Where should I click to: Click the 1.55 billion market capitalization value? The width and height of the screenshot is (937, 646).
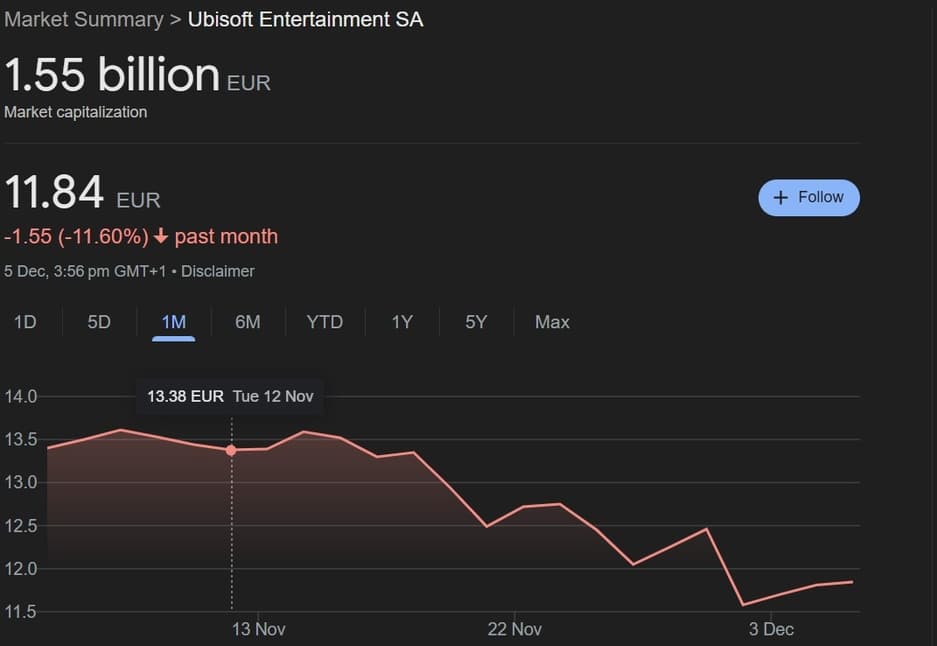pyautogui.click(x=112, y=76)
